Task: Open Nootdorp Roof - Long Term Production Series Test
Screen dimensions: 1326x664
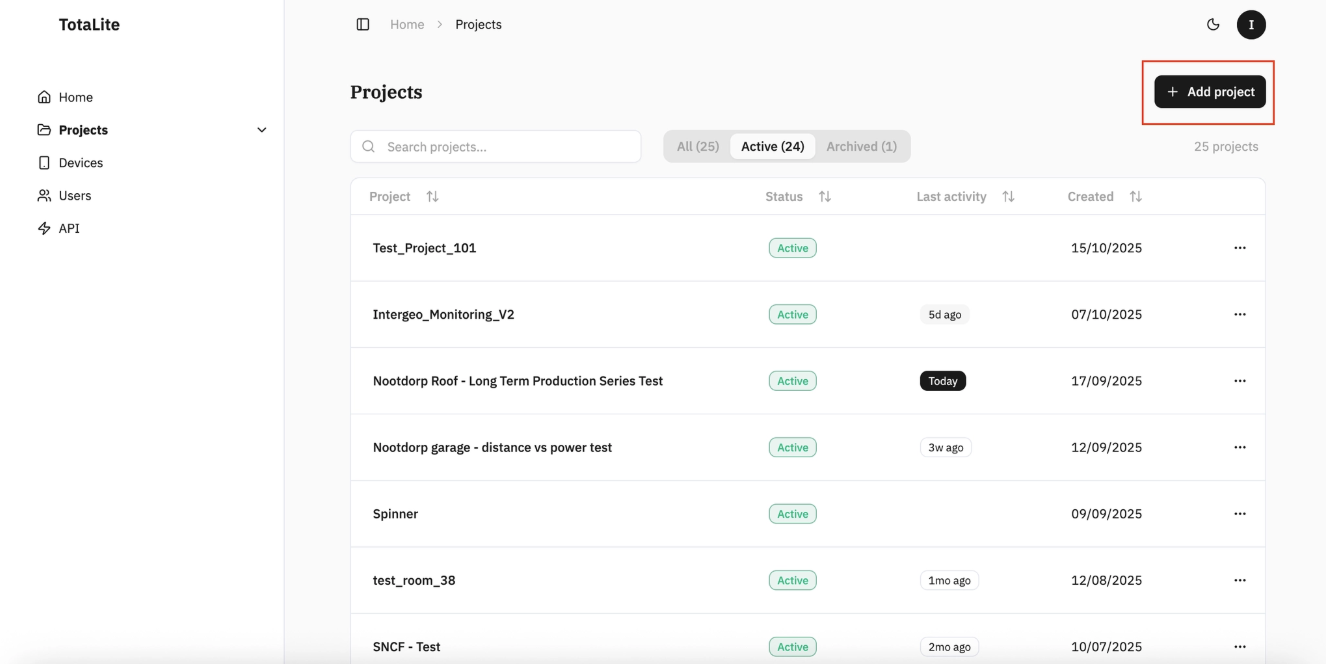Action: (x=518, y=381)
